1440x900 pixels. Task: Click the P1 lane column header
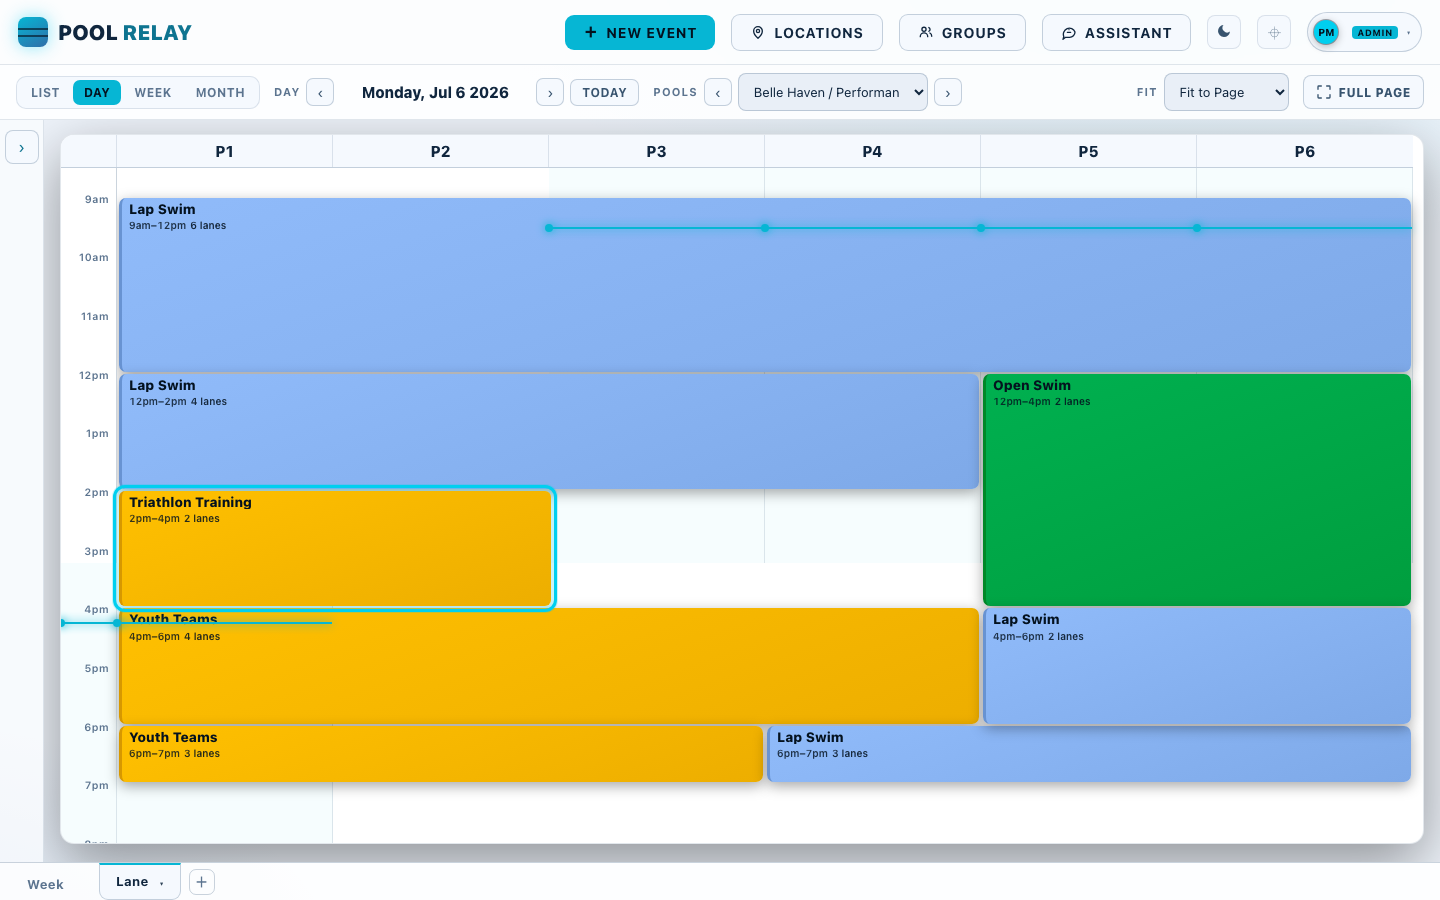click(224, 151)
